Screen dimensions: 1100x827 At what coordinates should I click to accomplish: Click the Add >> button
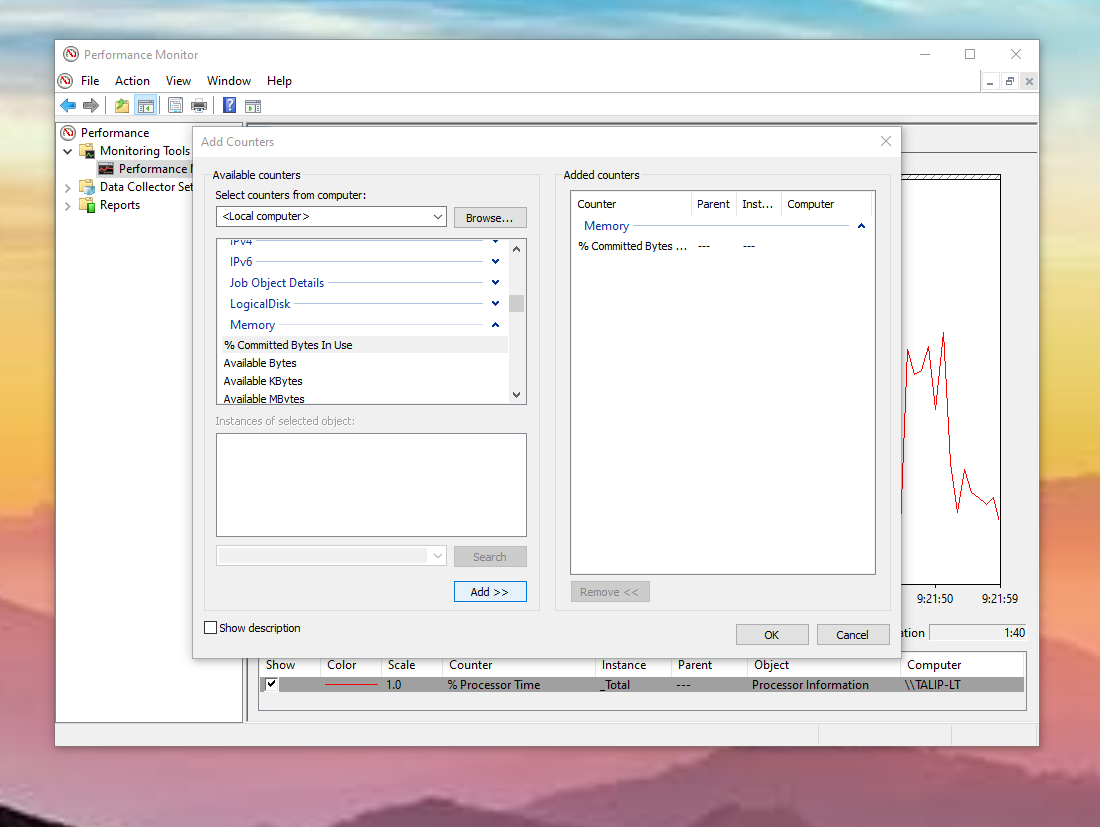pyautogui.click(x=490, y=592)
